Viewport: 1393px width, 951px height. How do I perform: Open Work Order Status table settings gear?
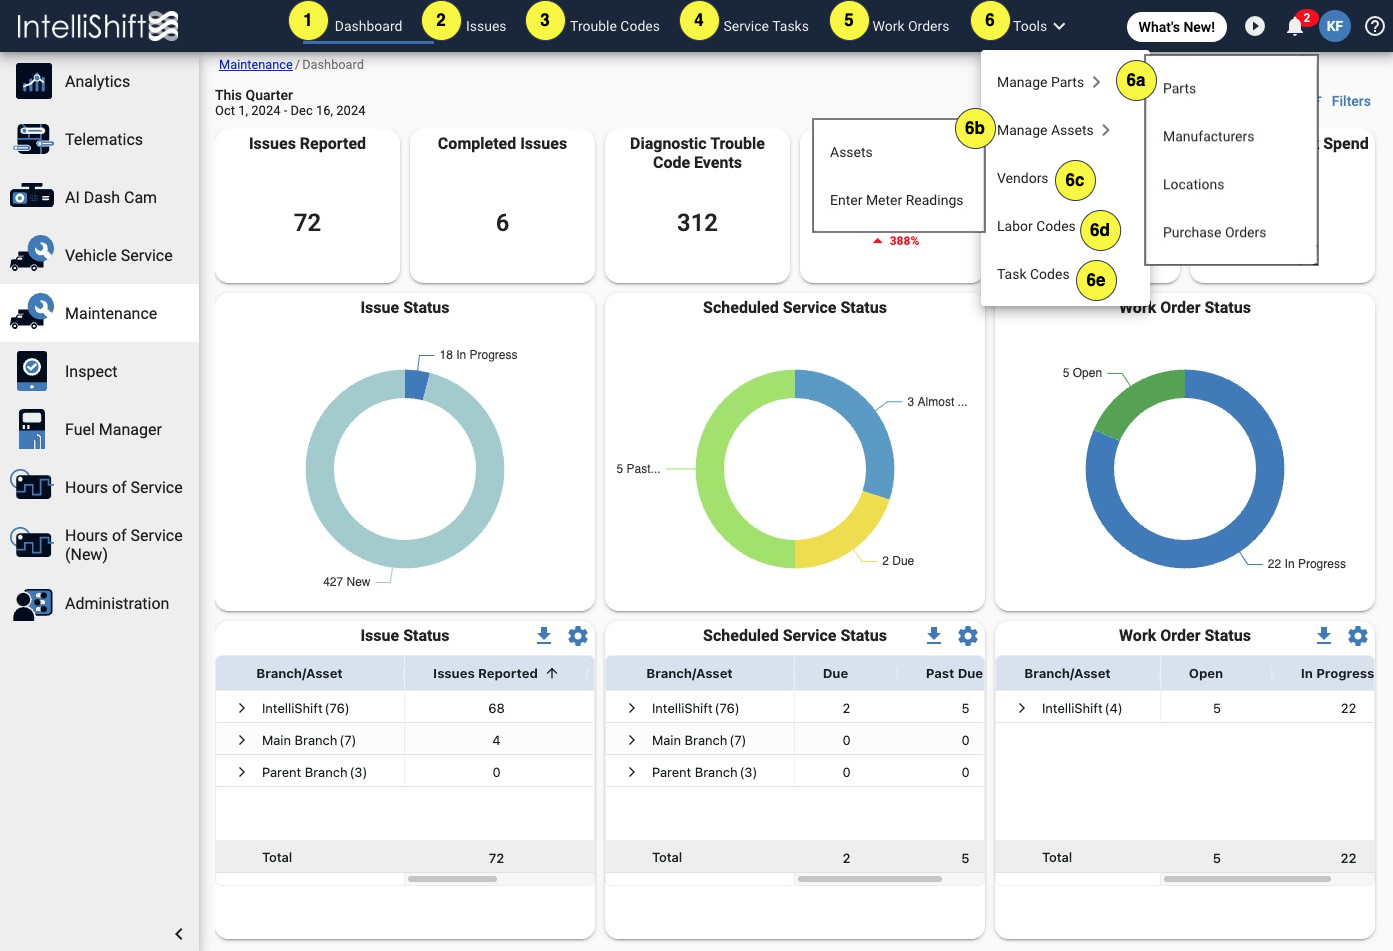click(1358, 635)
